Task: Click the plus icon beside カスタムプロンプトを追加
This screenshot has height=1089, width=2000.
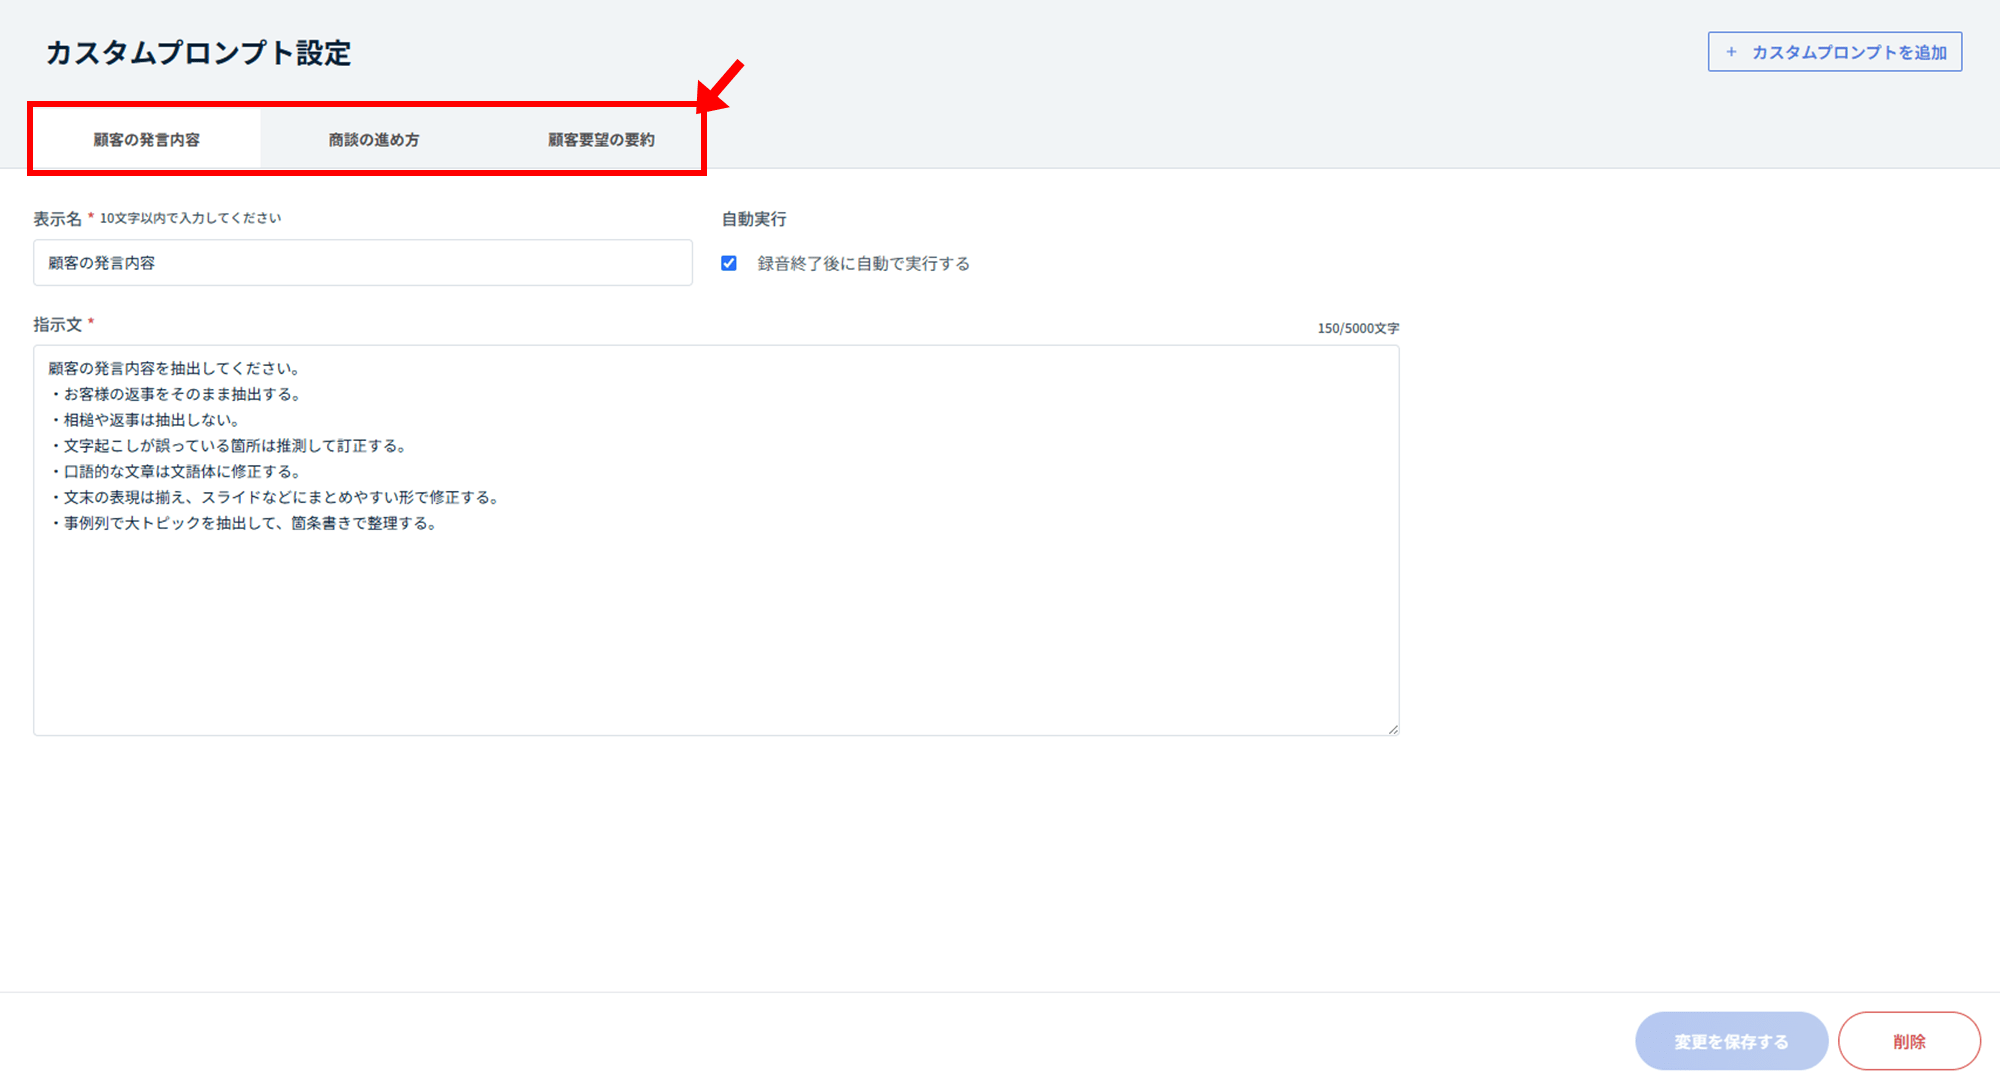Action: 1731,52
